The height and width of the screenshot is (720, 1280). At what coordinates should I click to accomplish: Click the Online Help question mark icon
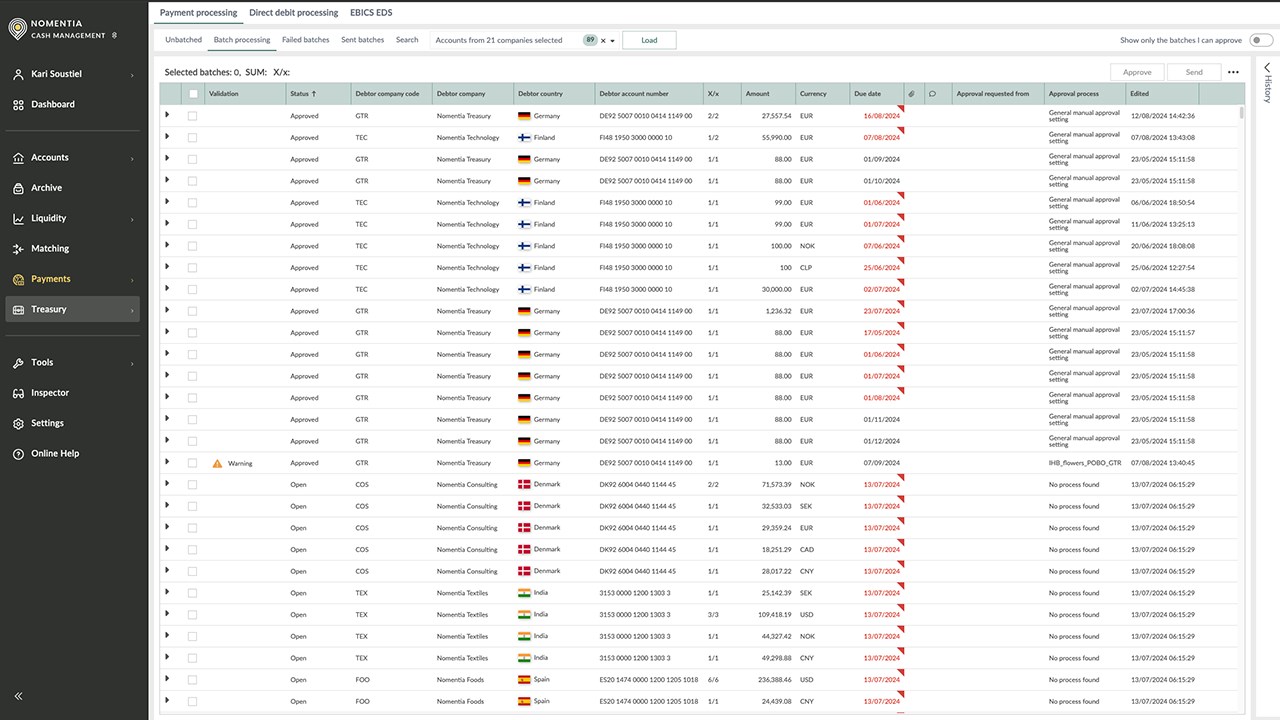pyautogui.click(x=18, y=454)
